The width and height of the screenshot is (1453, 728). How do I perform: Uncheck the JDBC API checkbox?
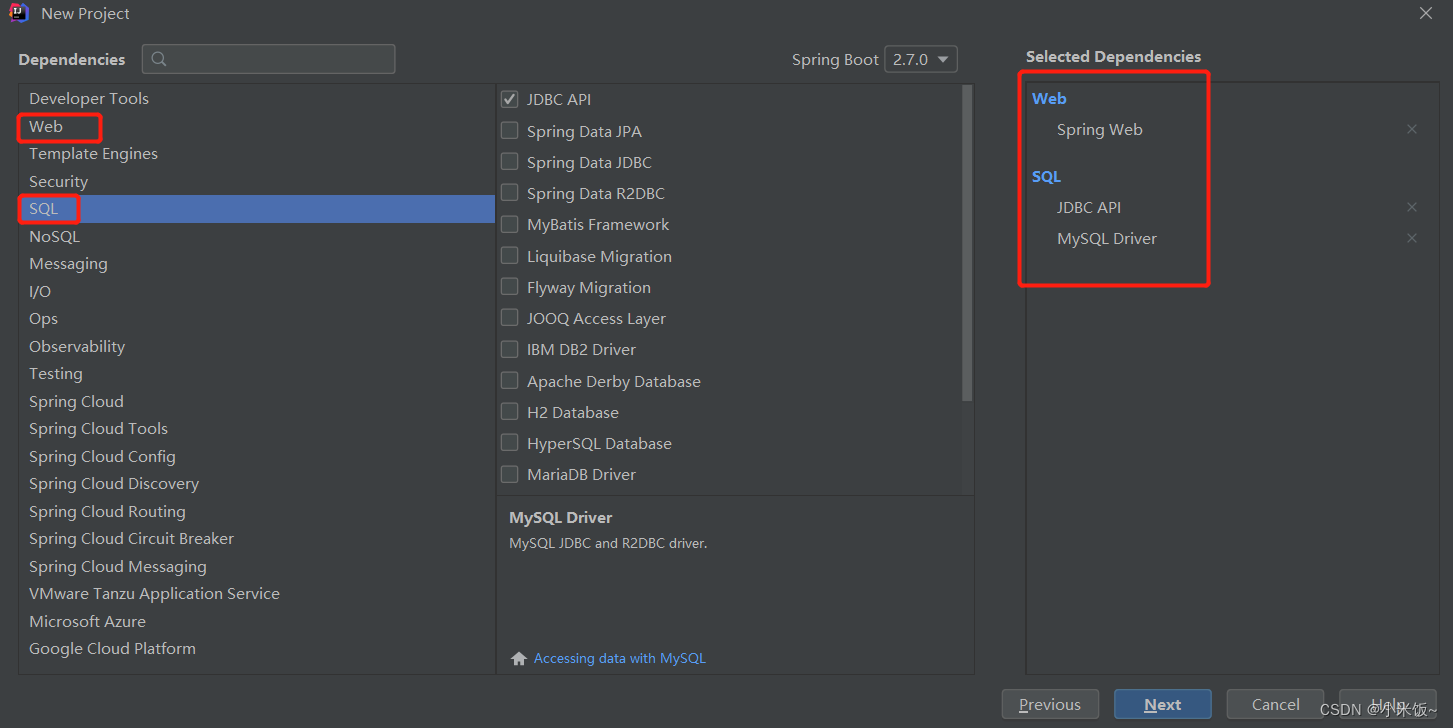pos(509,99)
